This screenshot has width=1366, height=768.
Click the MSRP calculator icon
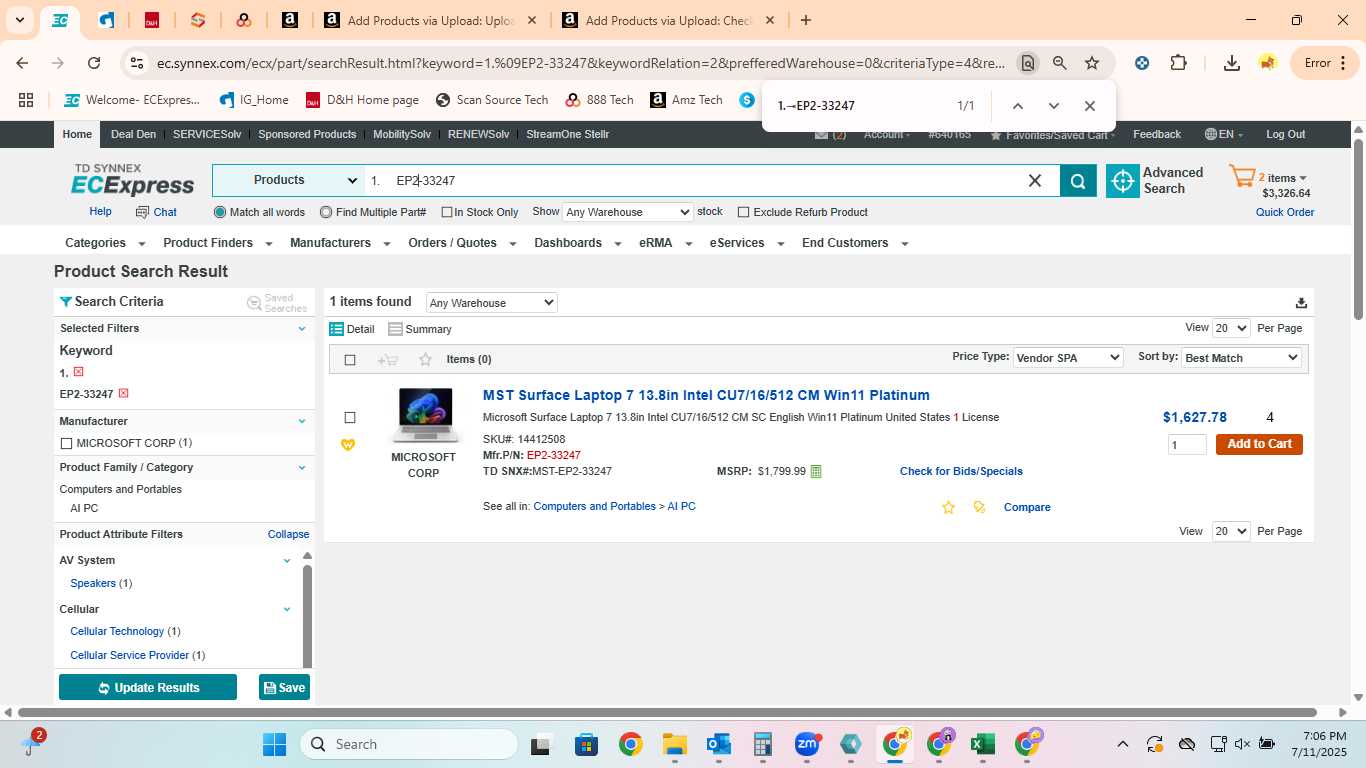[816, 471]
